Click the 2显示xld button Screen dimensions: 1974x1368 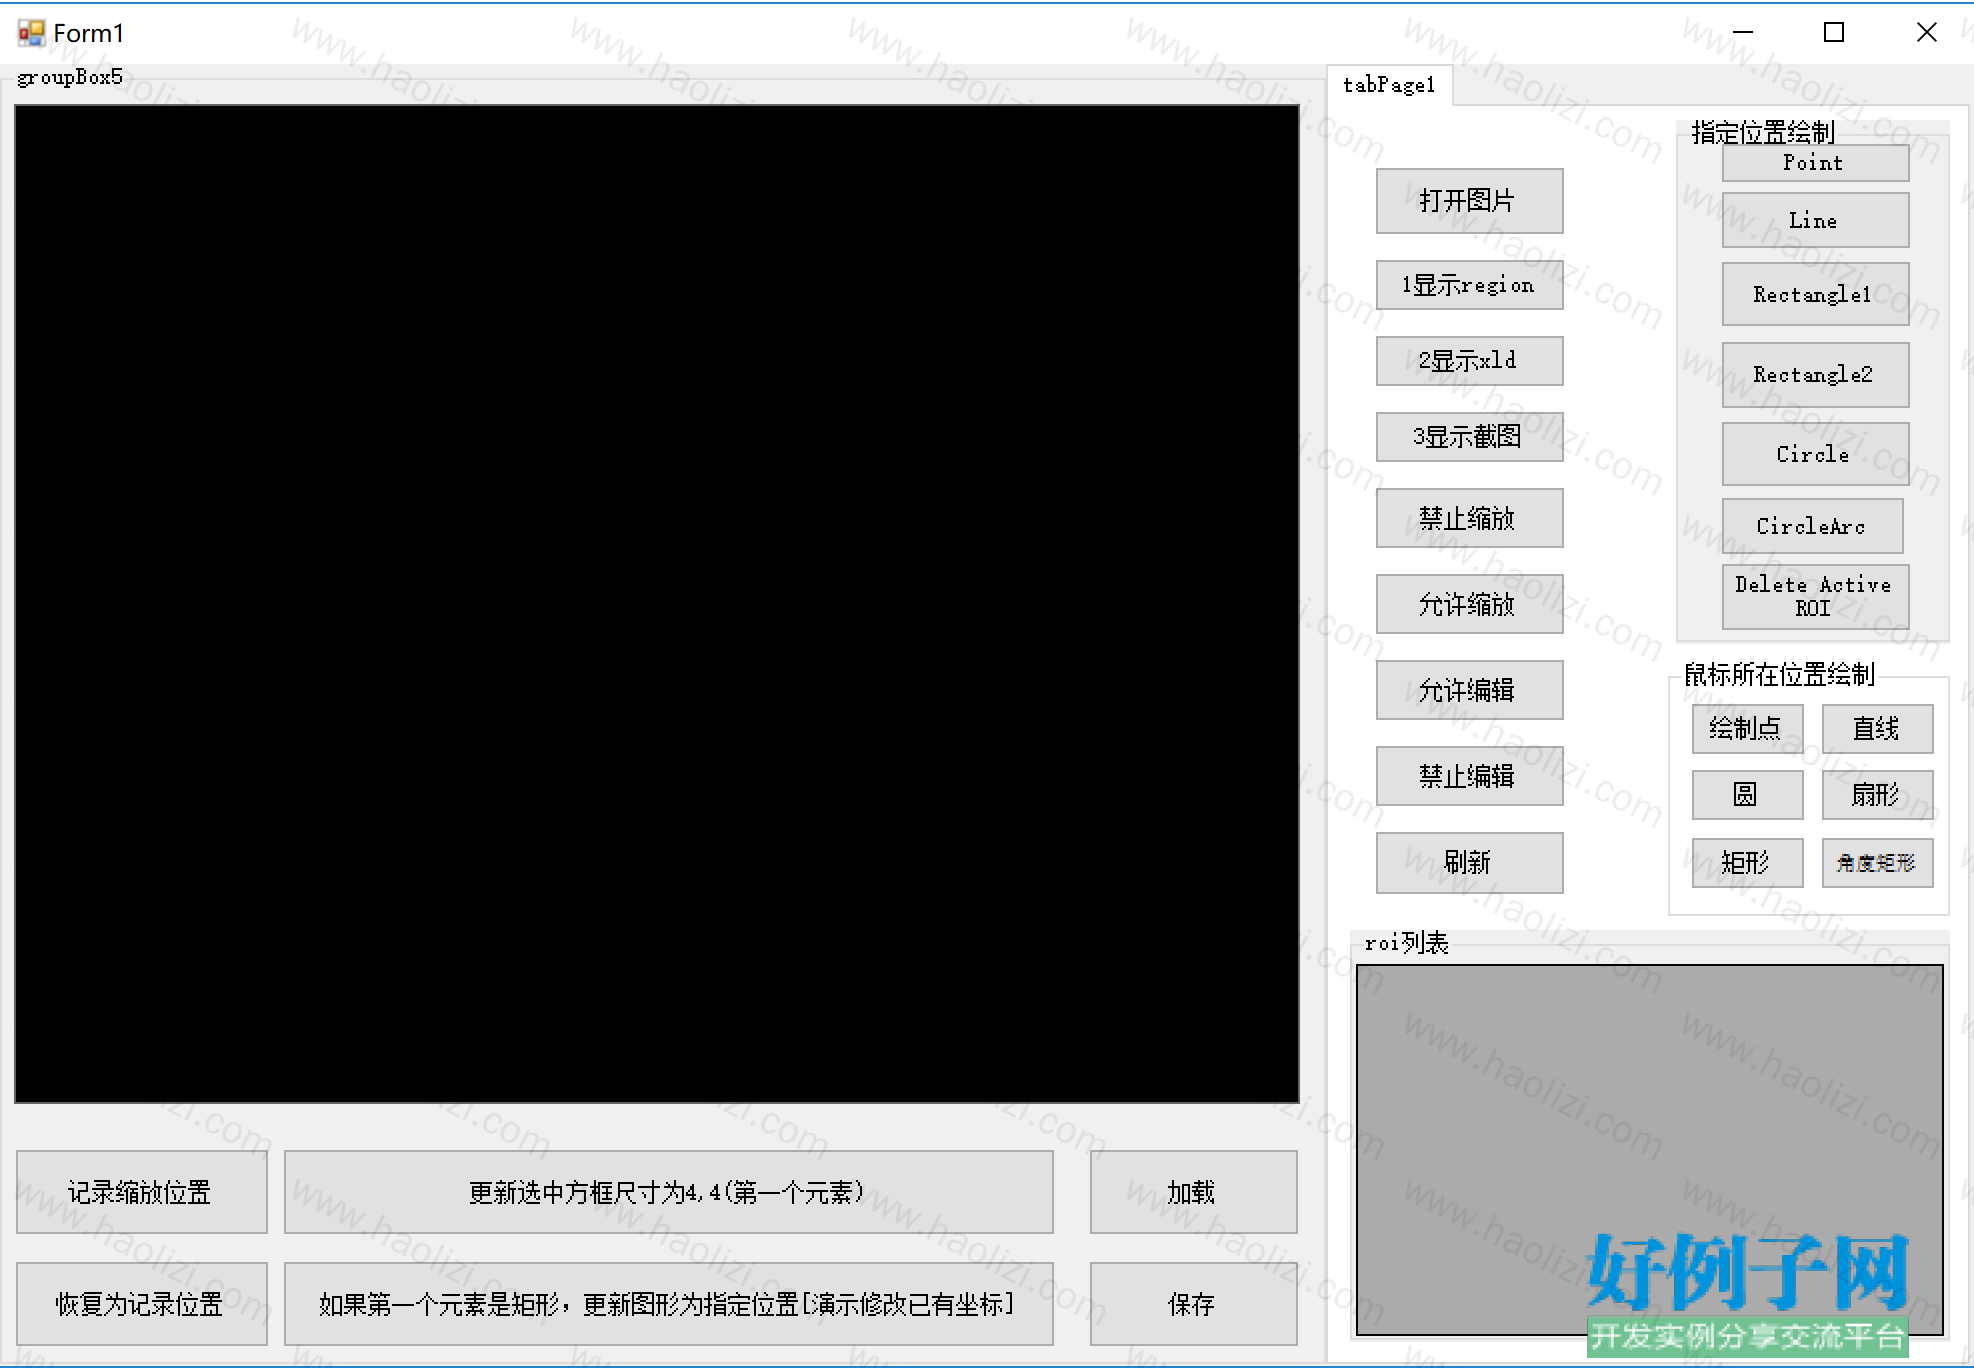pyautogui.click(x=1469, y=361)
